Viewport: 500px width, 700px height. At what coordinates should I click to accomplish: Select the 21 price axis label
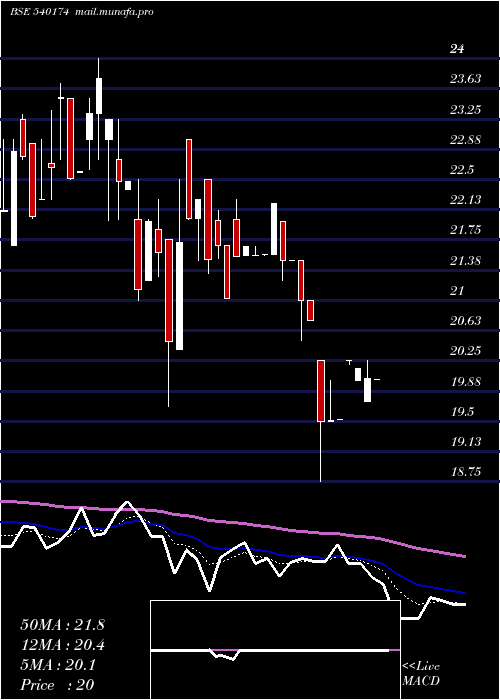pos(457,291)
